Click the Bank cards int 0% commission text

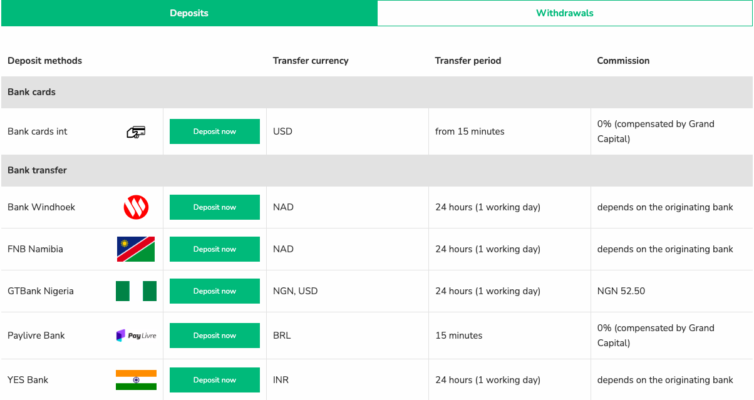pos(655,131)
